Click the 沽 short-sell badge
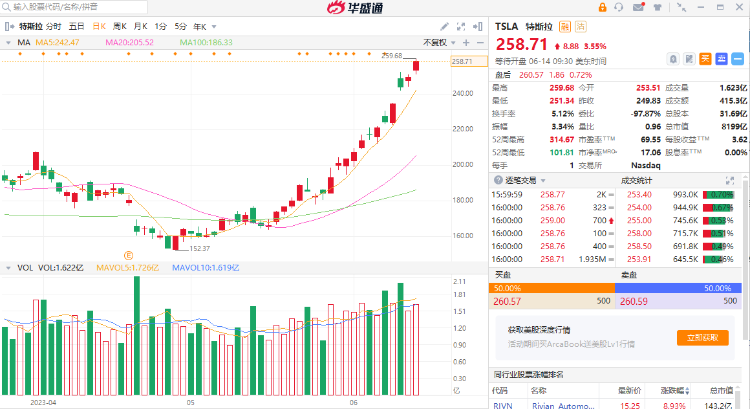Screen dimensions: 750x409 [x=581, y=27]
